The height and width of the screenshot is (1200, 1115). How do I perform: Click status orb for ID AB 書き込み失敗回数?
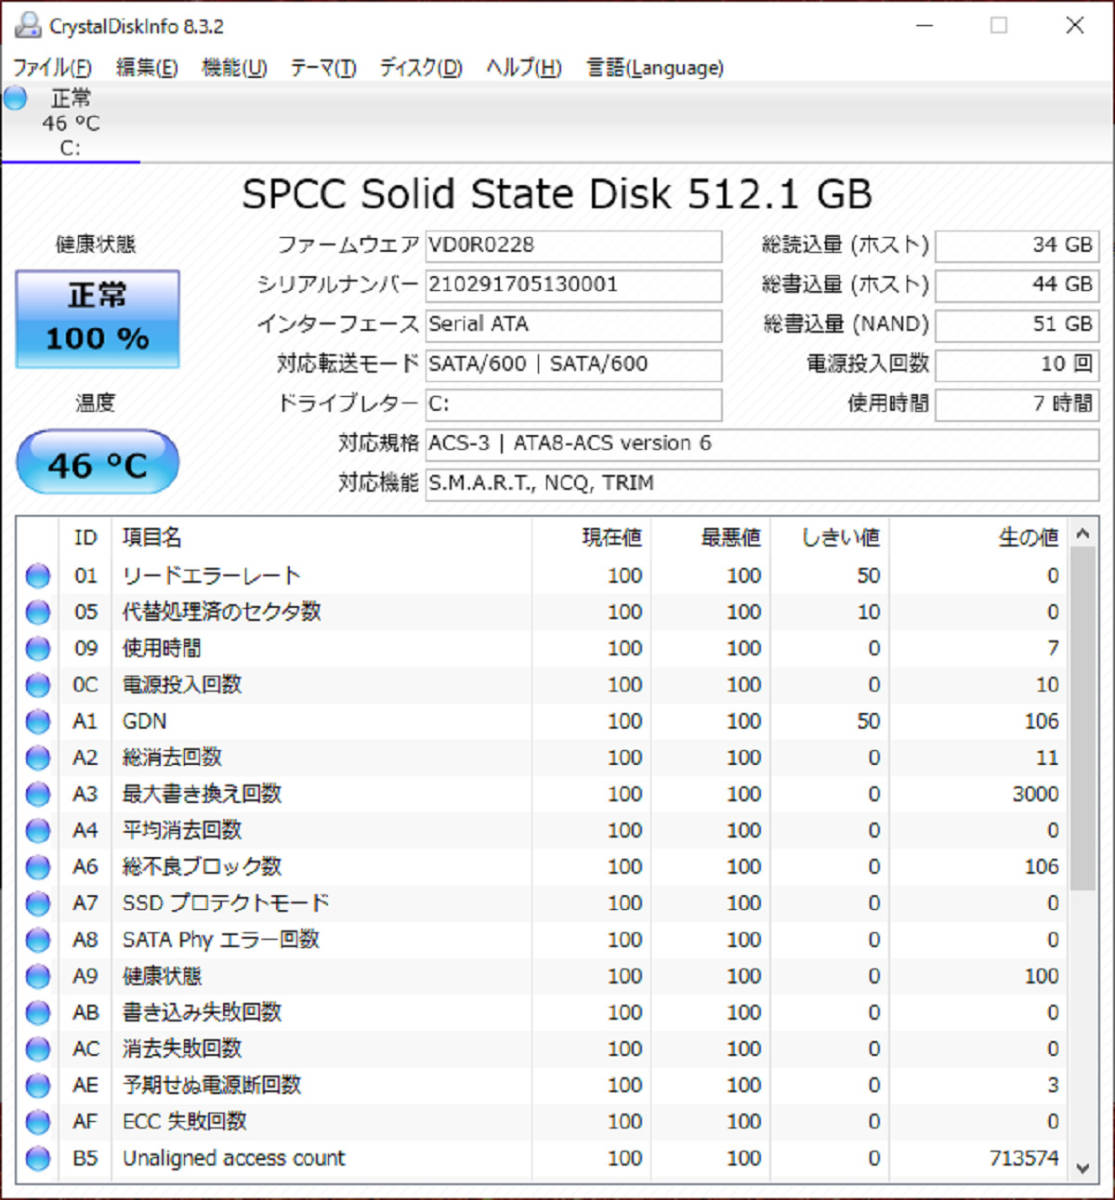[x=38, y=1013]
